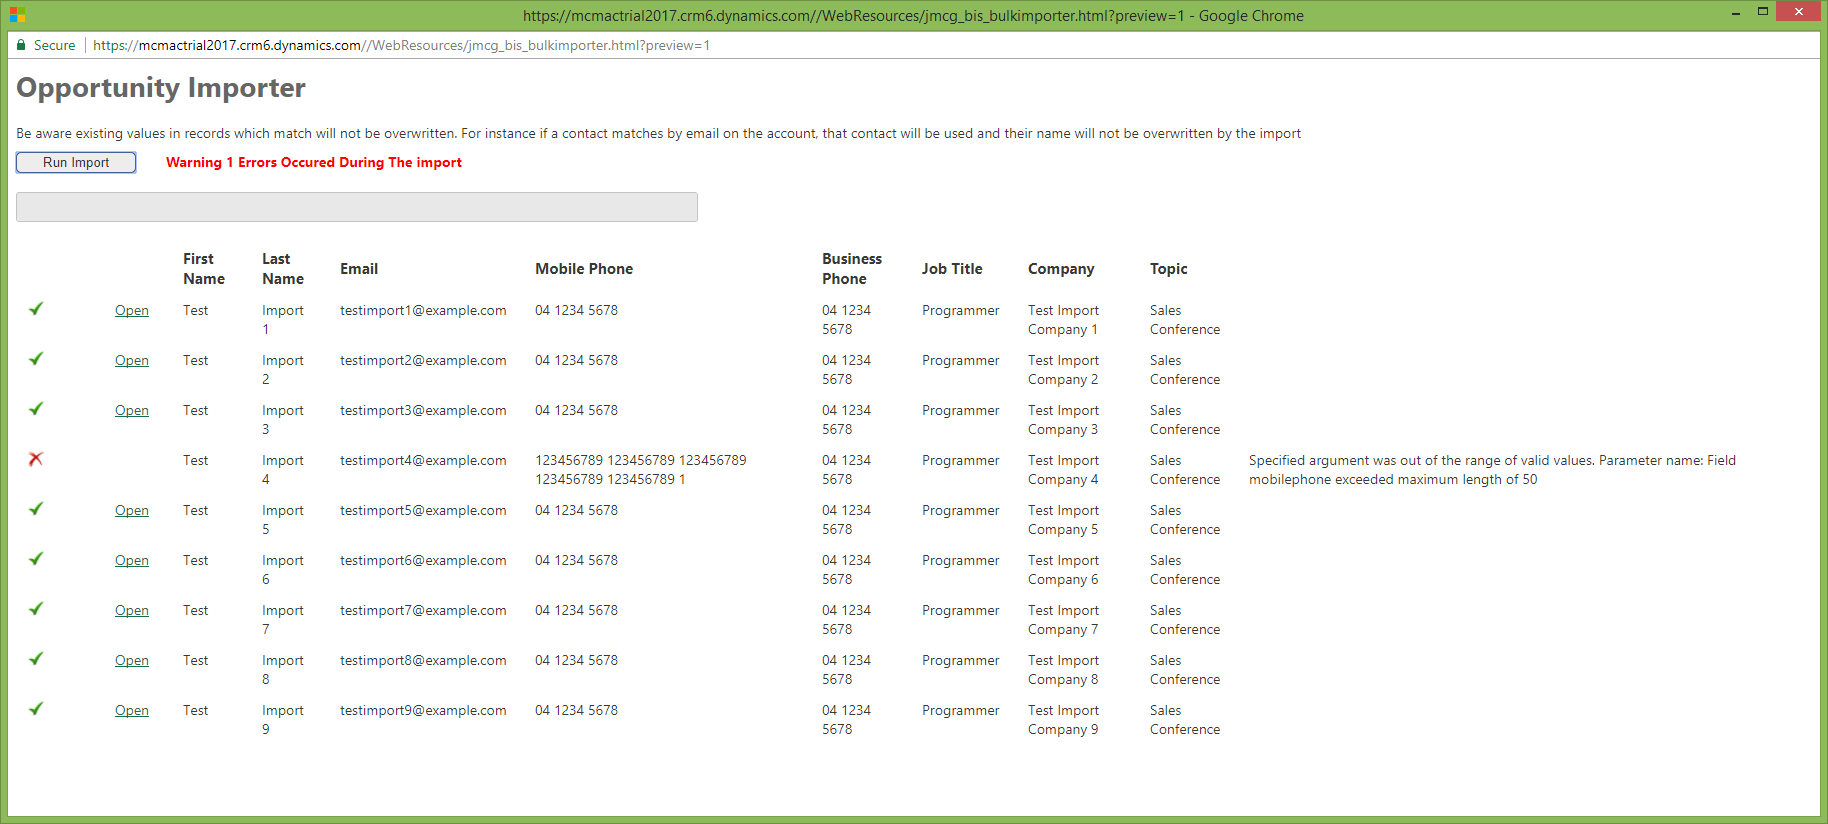Click green checkmark for Import 5 row

[36, 509]
